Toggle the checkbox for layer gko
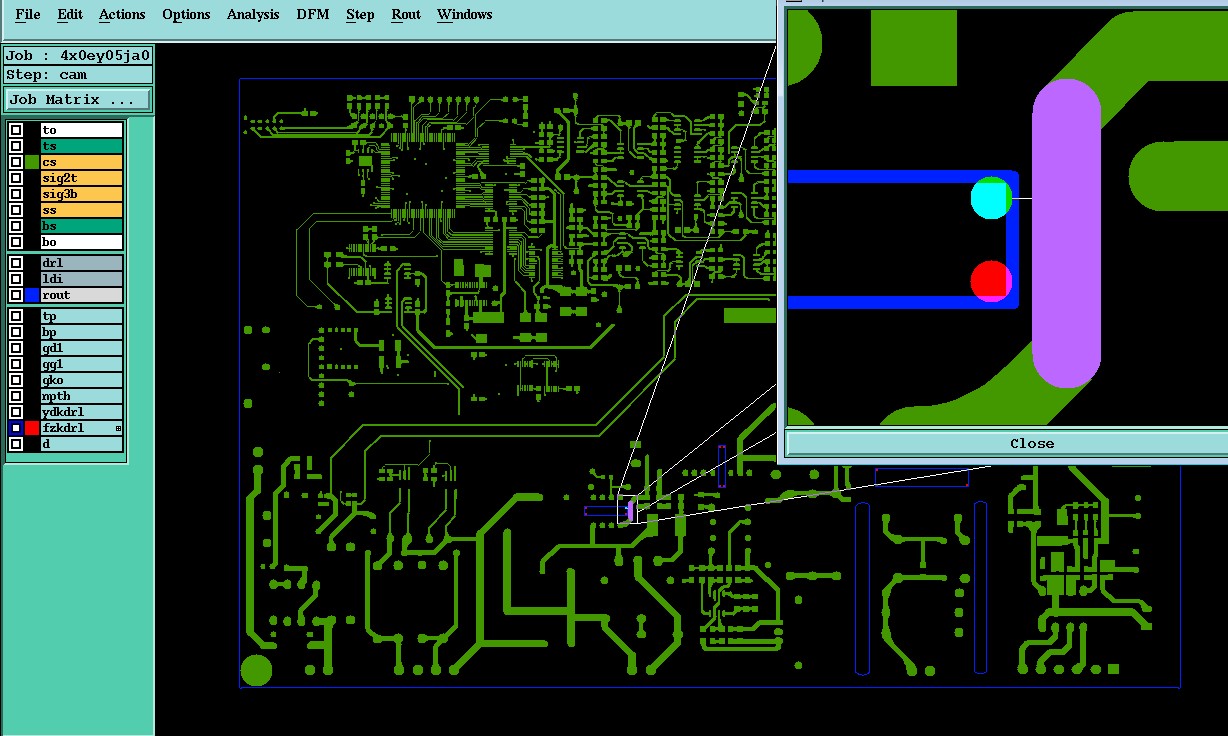This screenshot has height=736, width=1228. [x=16, y=380]
